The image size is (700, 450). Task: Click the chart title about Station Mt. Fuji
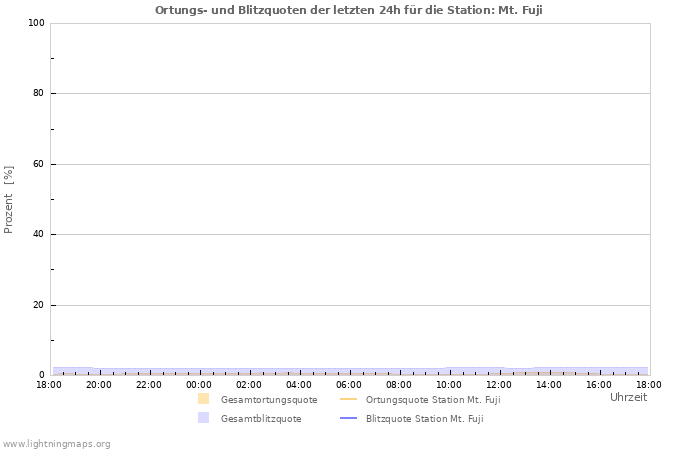(349, 9)
